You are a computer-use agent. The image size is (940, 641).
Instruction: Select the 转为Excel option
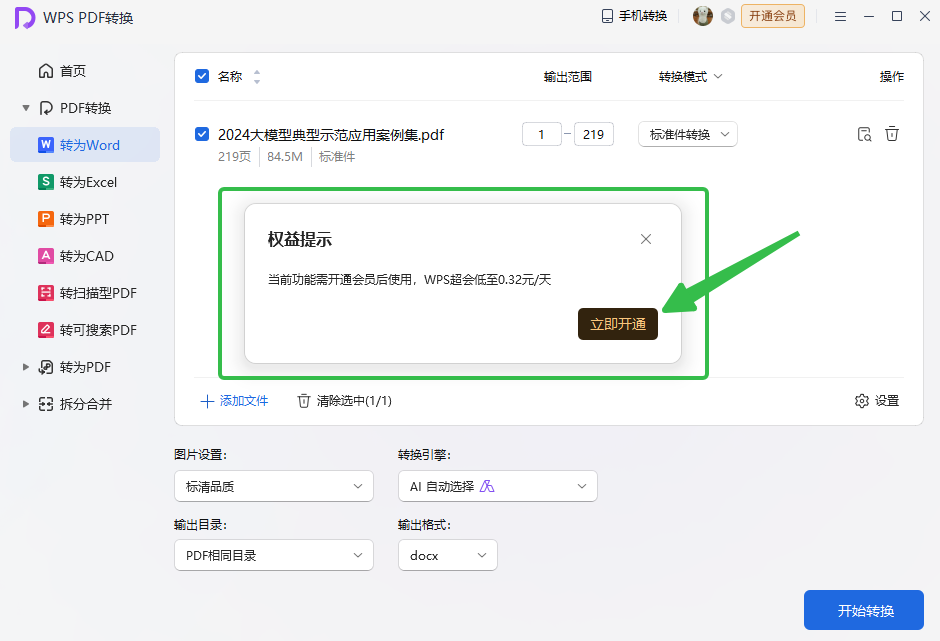85,182
